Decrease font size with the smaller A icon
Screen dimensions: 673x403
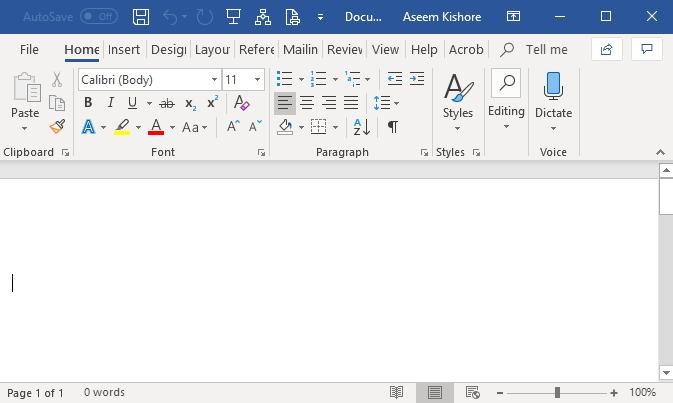[255, 127]
